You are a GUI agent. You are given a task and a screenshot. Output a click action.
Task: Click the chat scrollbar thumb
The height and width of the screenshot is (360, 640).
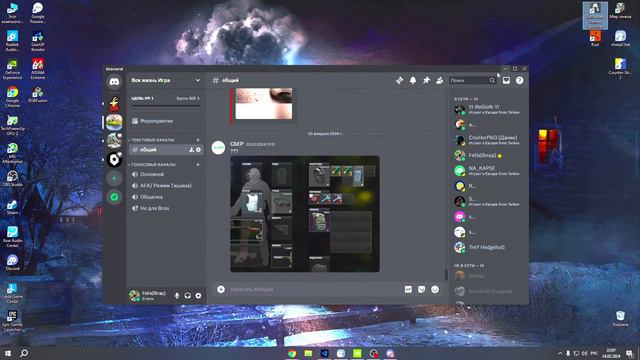(x=446, y=275)
